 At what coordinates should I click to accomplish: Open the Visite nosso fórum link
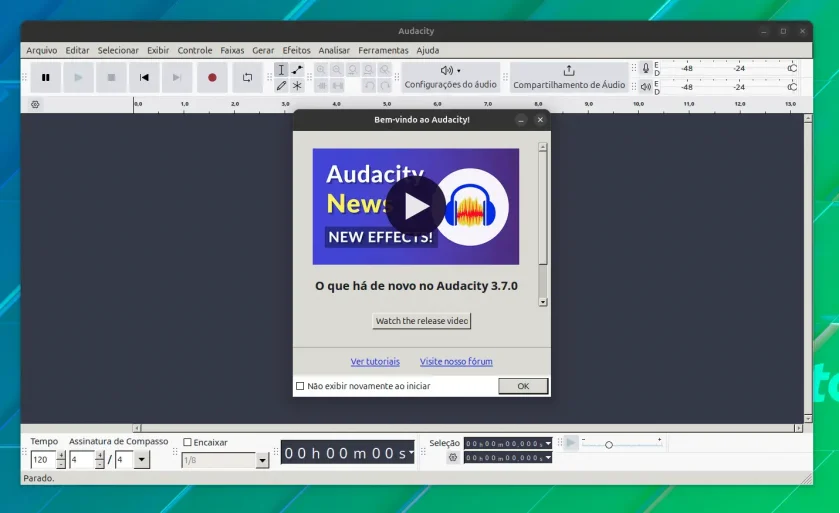456,361
